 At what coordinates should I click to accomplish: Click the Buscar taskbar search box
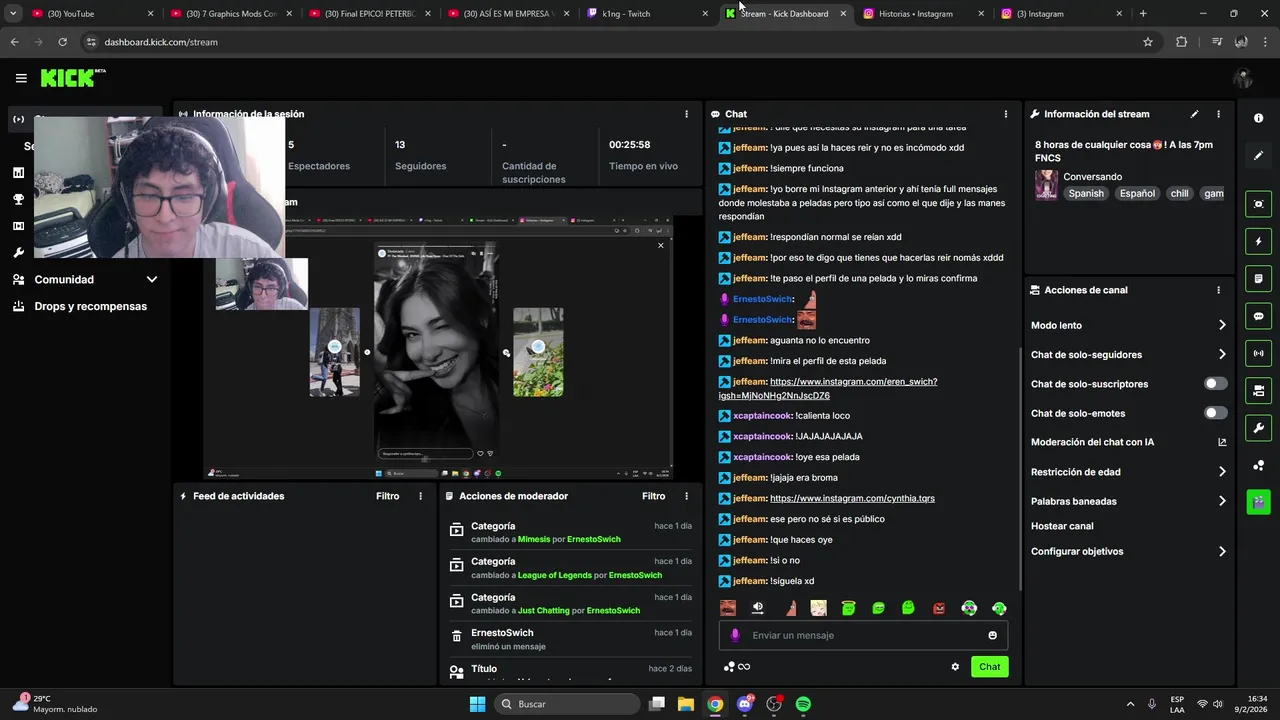click(567, 704)
